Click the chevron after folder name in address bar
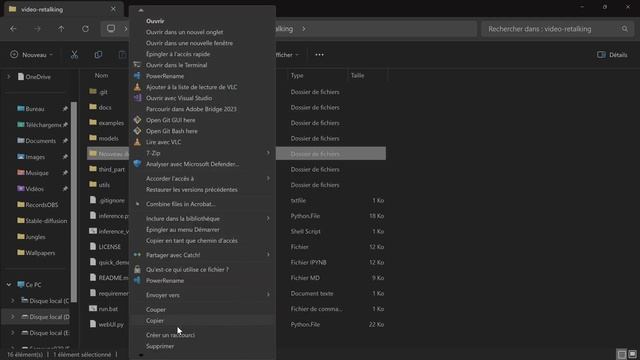640x360 pixels. point(304,29)
